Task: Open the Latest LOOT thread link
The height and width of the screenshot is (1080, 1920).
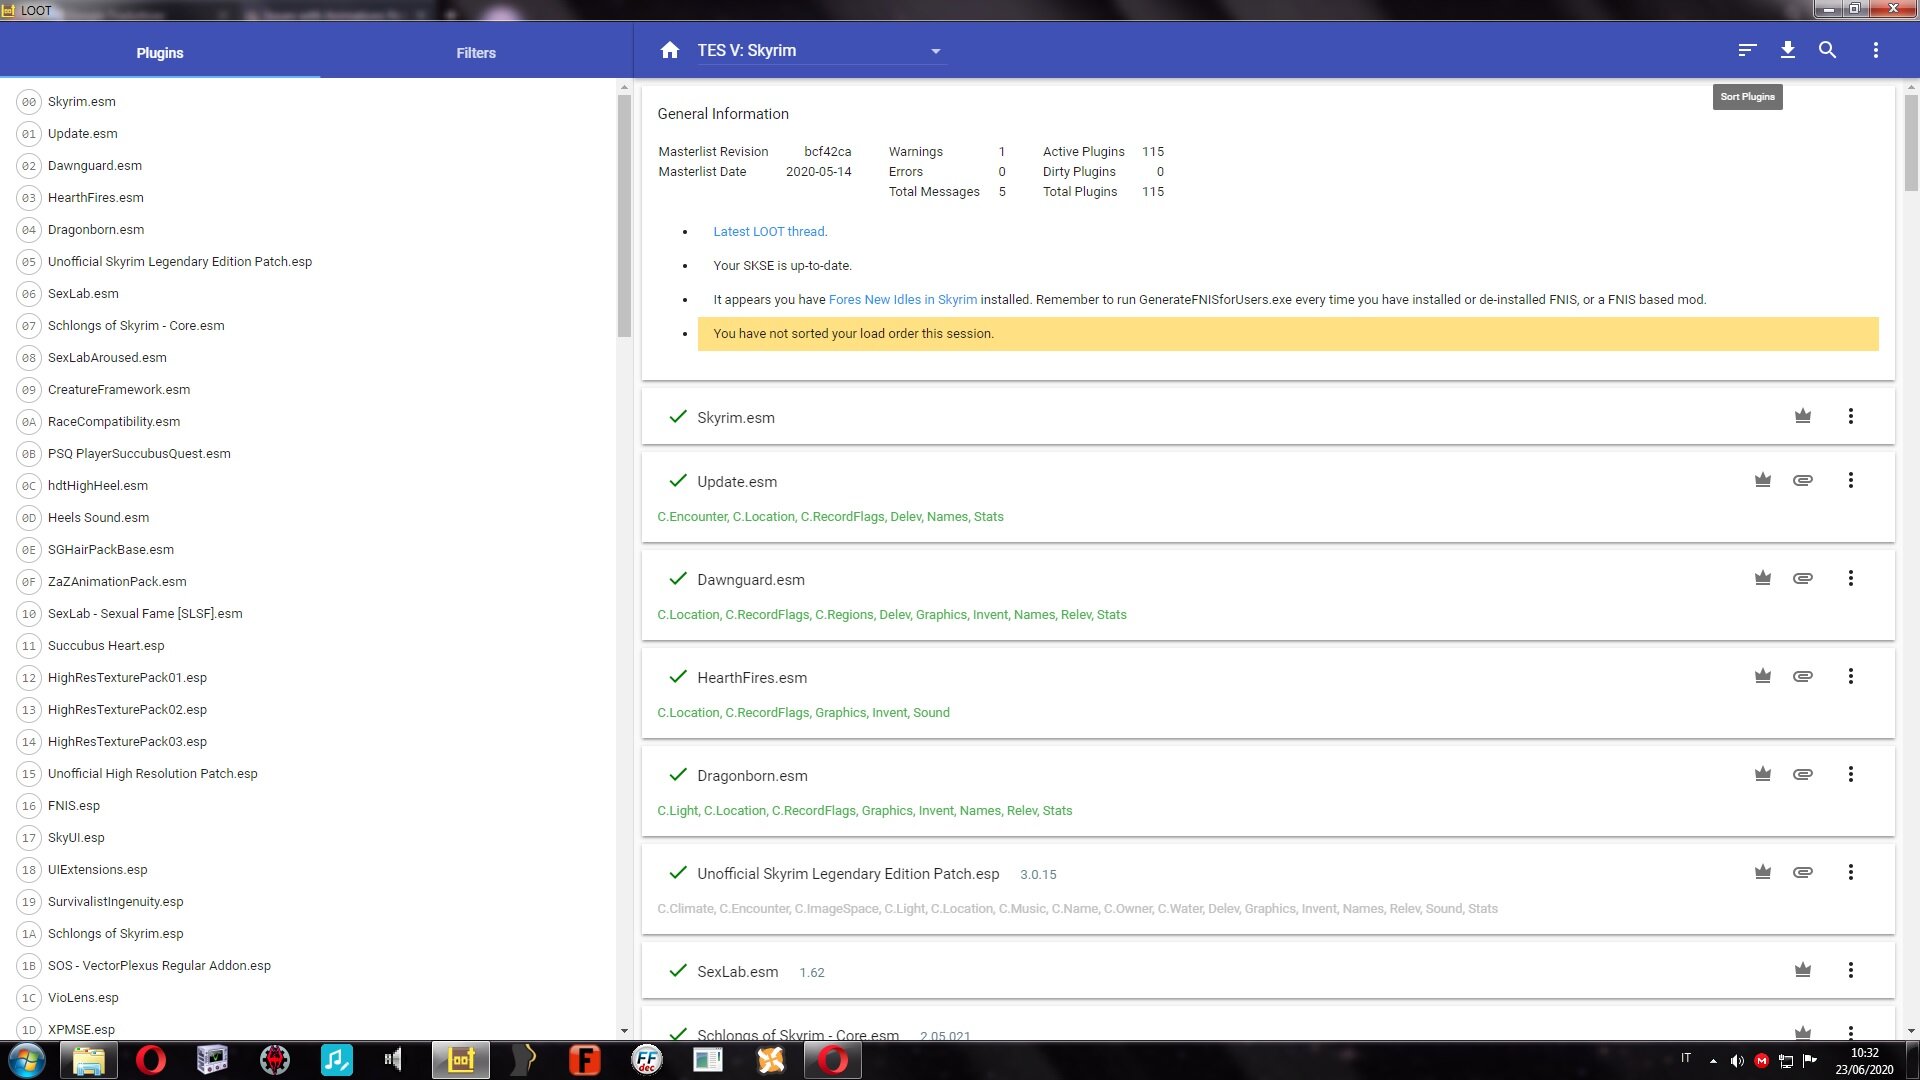Action: [769, 231]
